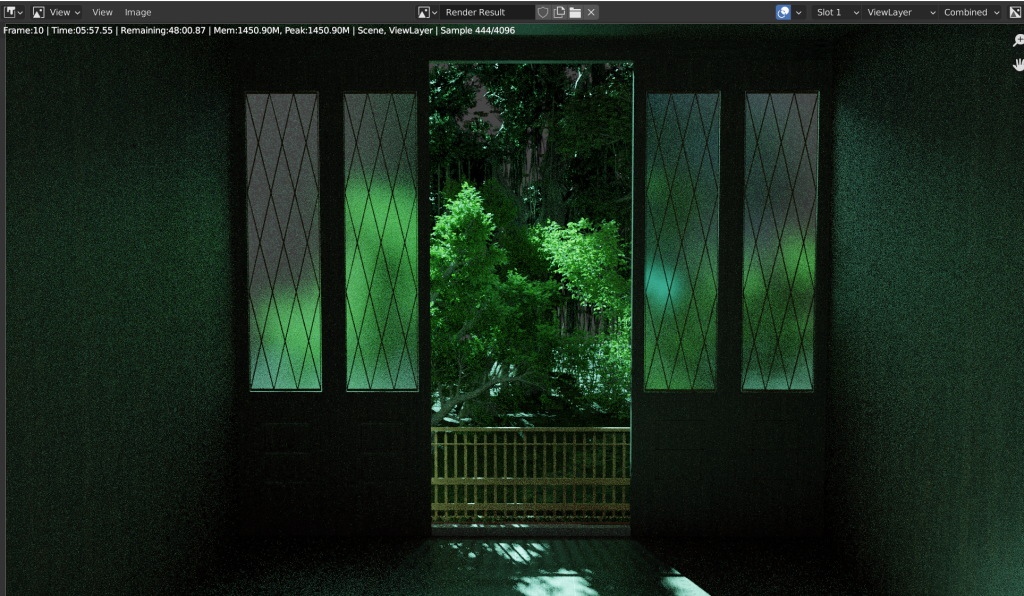
Task: Click the Peak:1450.90M status text
Action: 317,30
